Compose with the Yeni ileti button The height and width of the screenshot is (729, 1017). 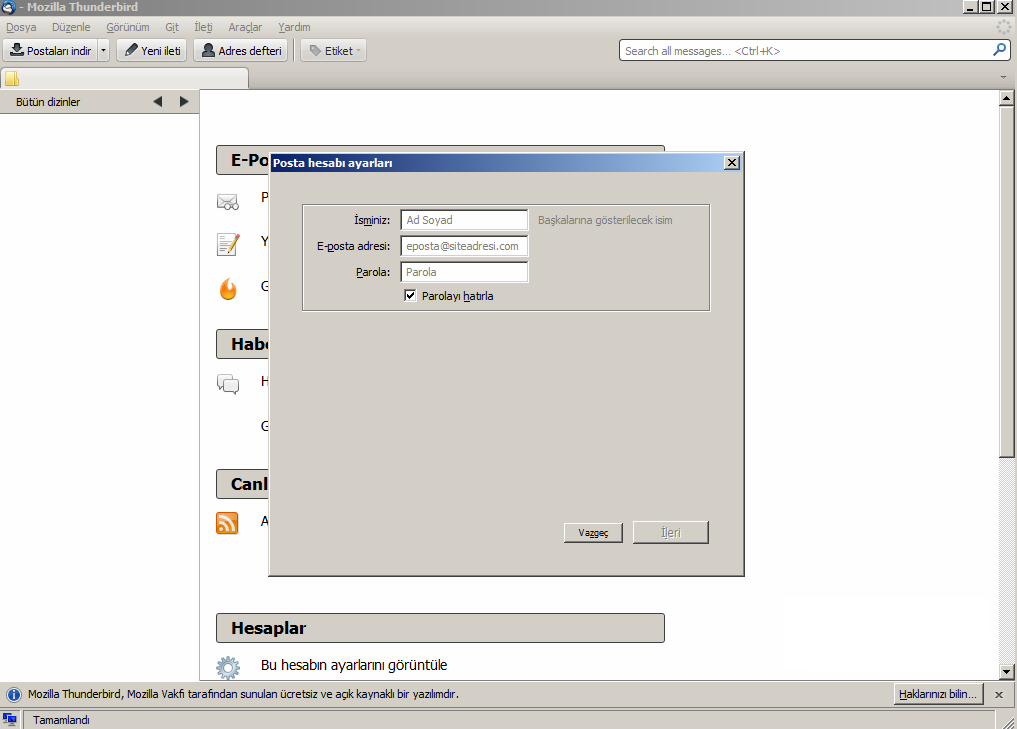point(152,51)
